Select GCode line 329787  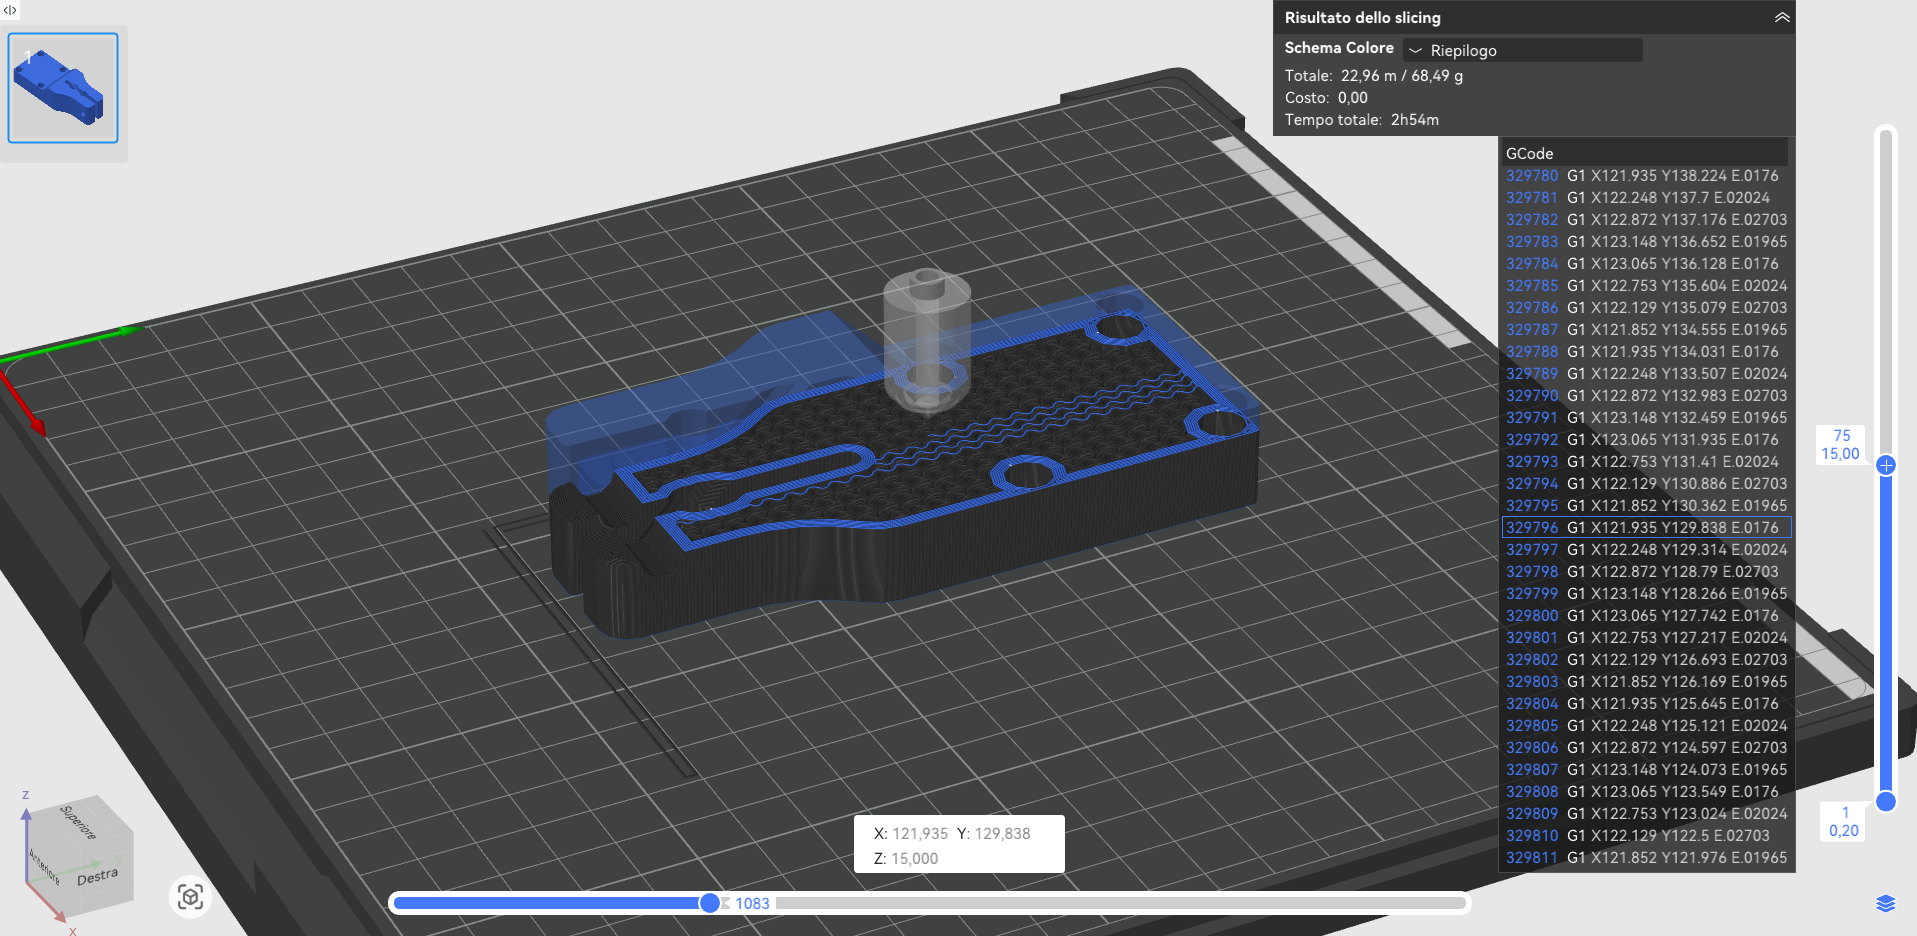1646,329
